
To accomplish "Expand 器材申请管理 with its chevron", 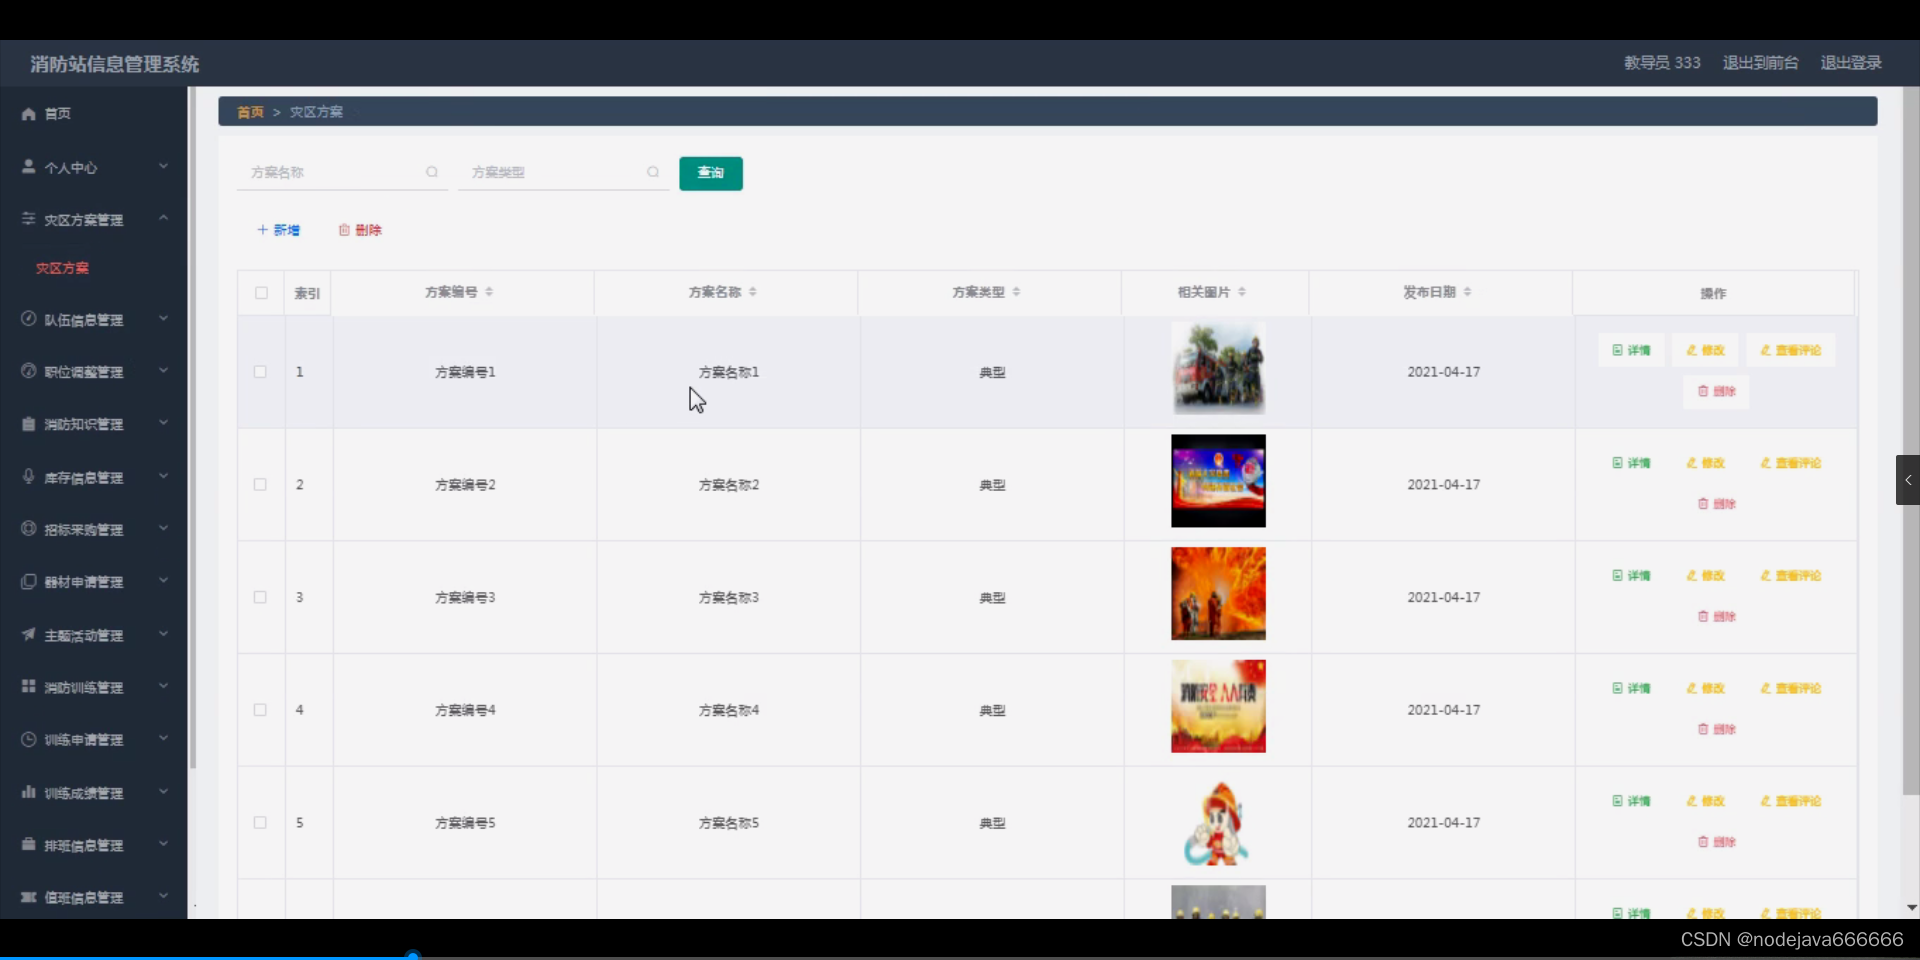I will [x=163, y=580].
